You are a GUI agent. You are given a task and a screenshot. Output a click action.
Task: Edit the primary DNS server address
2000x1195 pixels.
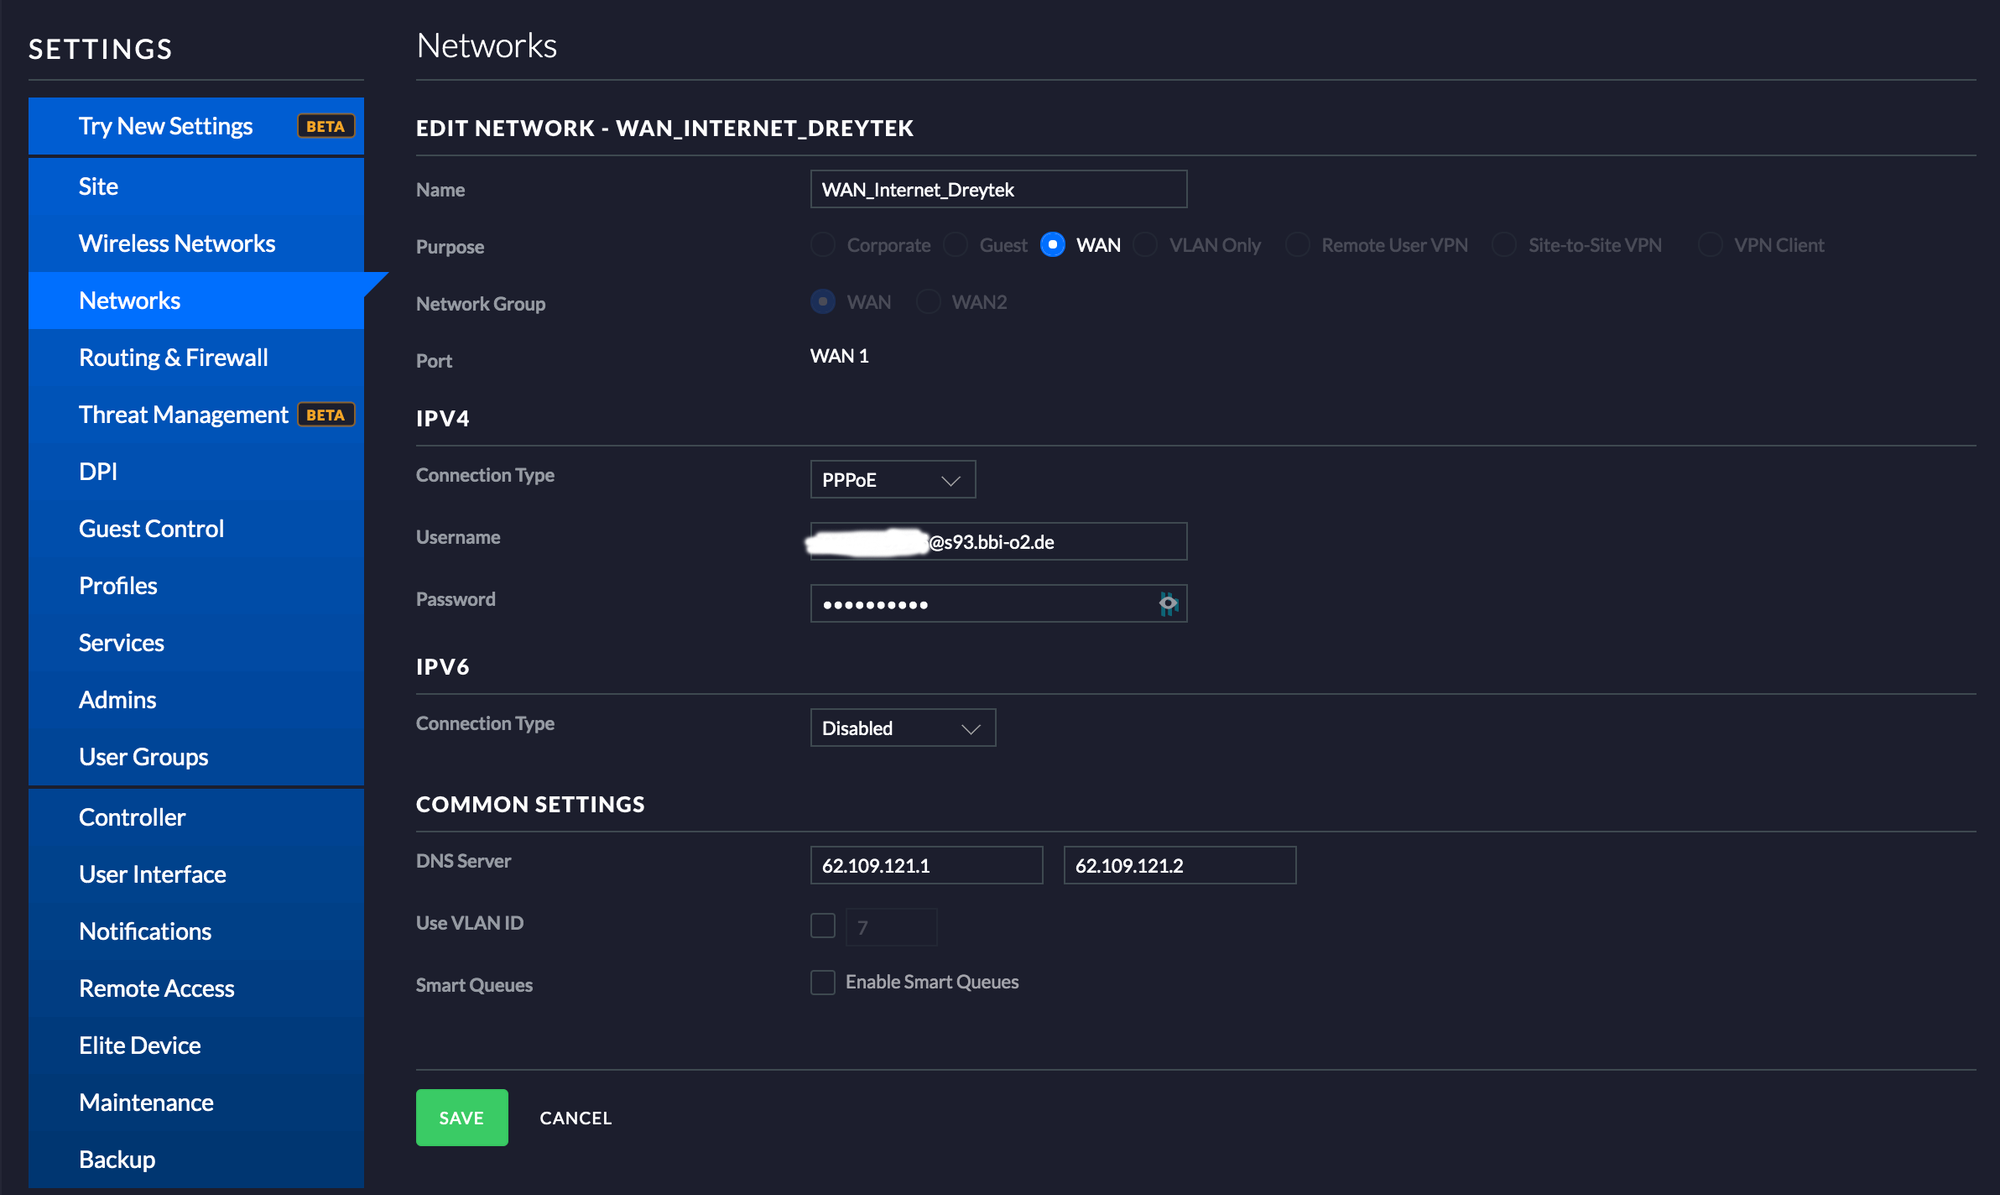click(926, 864)
